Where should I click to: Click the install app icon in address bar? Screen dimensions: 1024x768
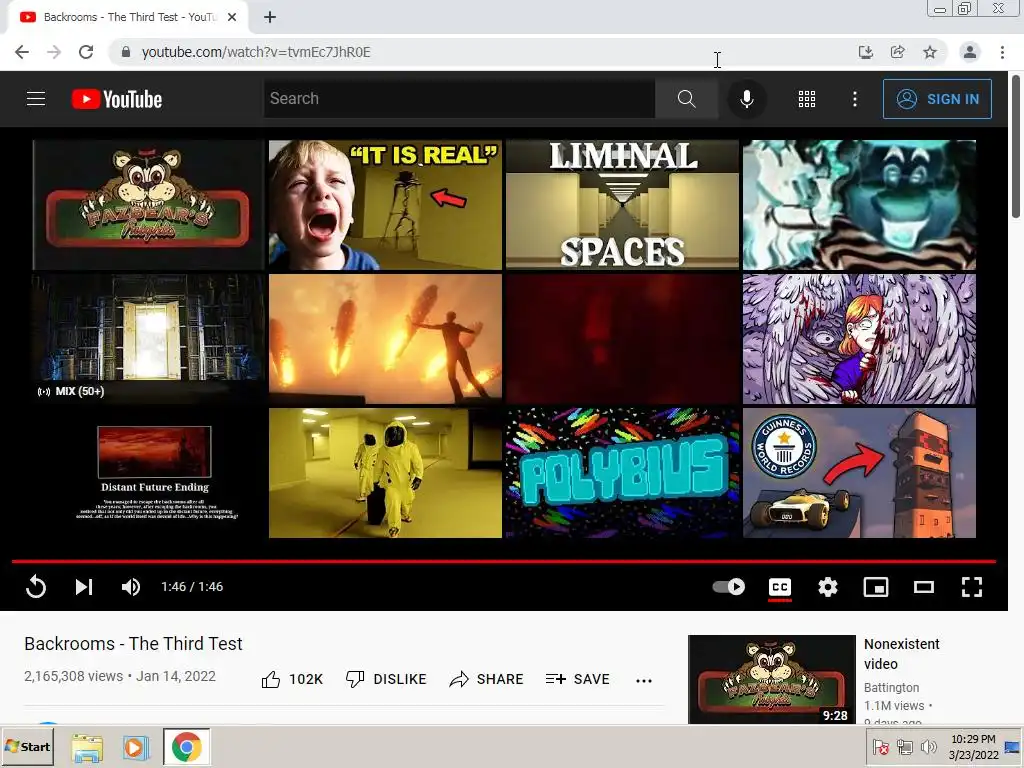point(865,52)
